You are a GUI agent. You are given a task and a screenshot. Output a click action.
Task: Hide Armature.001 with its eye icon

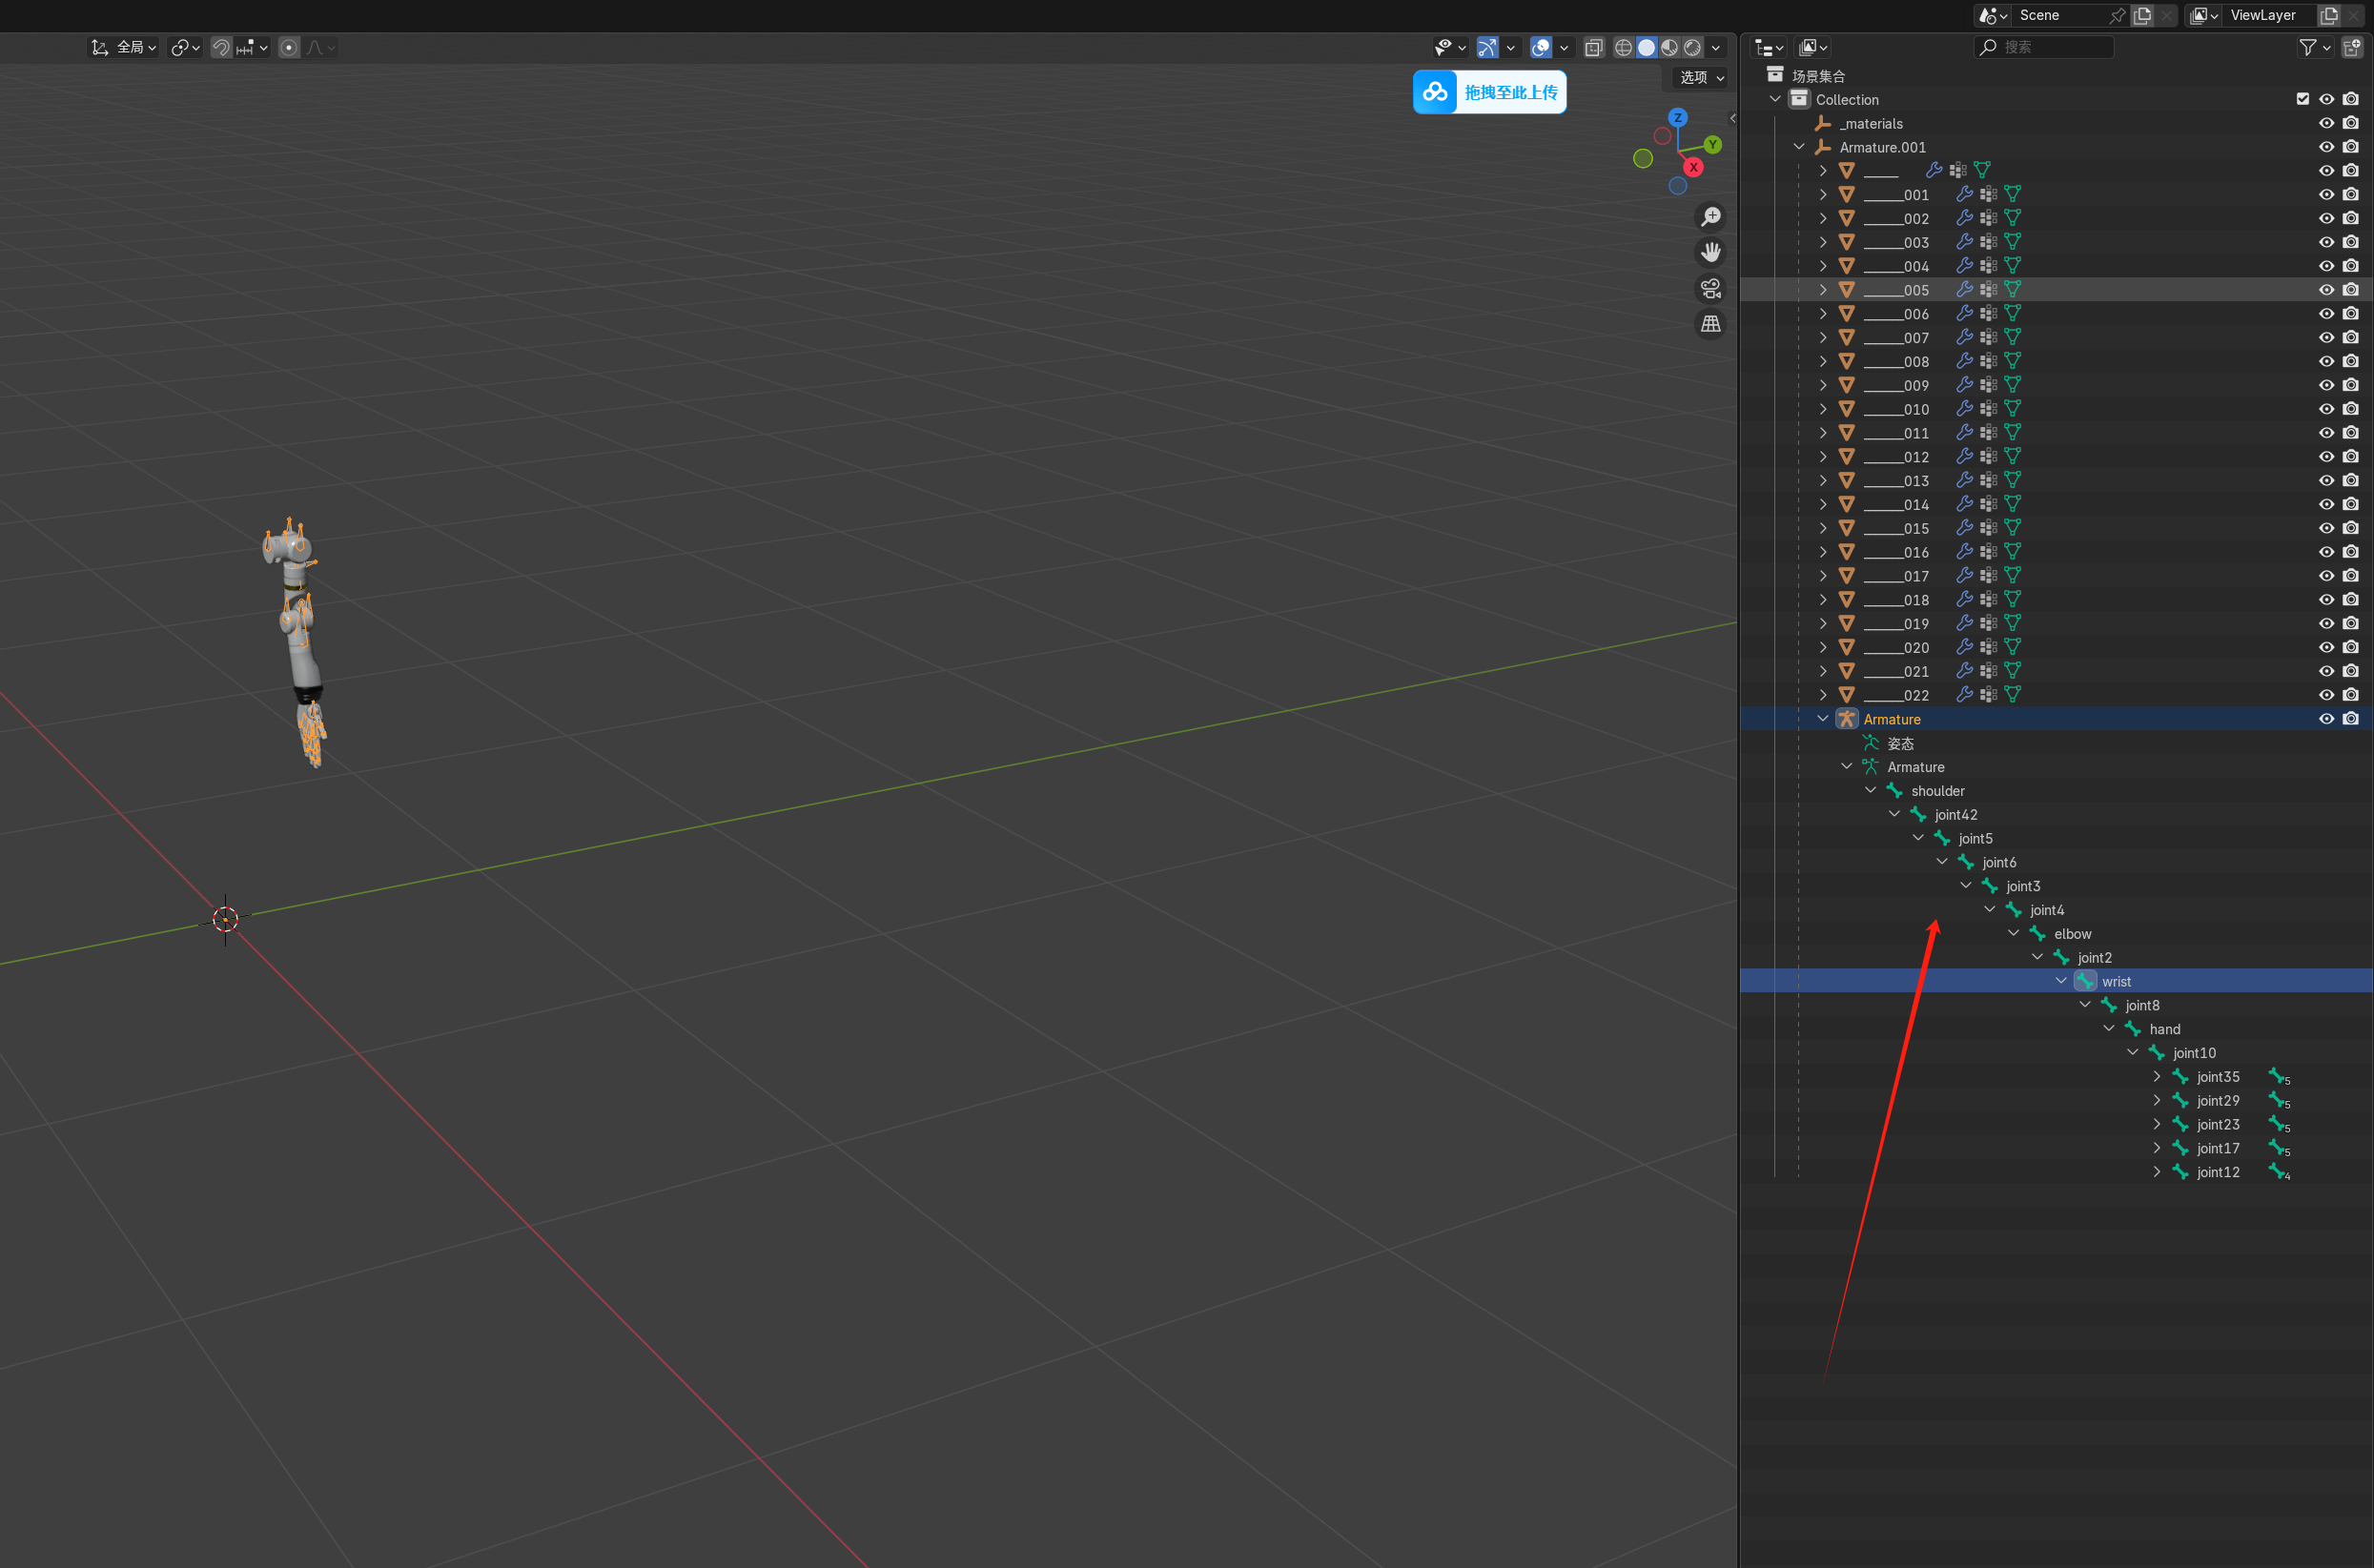tap(2326, 147)
